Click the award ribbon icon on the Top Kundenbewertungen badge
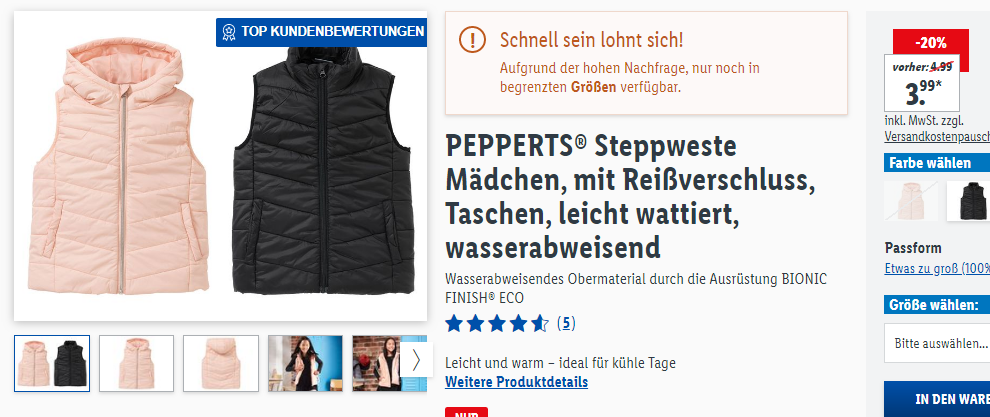Image resolution: width=990 pixels, height=417 pixels. click(229, 32)
